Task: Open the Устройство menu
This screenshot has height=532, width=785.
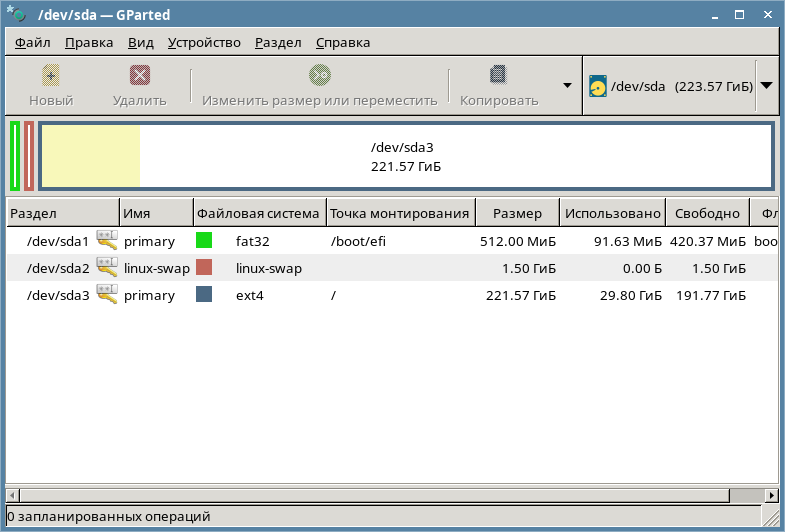Action: (204, 43)
